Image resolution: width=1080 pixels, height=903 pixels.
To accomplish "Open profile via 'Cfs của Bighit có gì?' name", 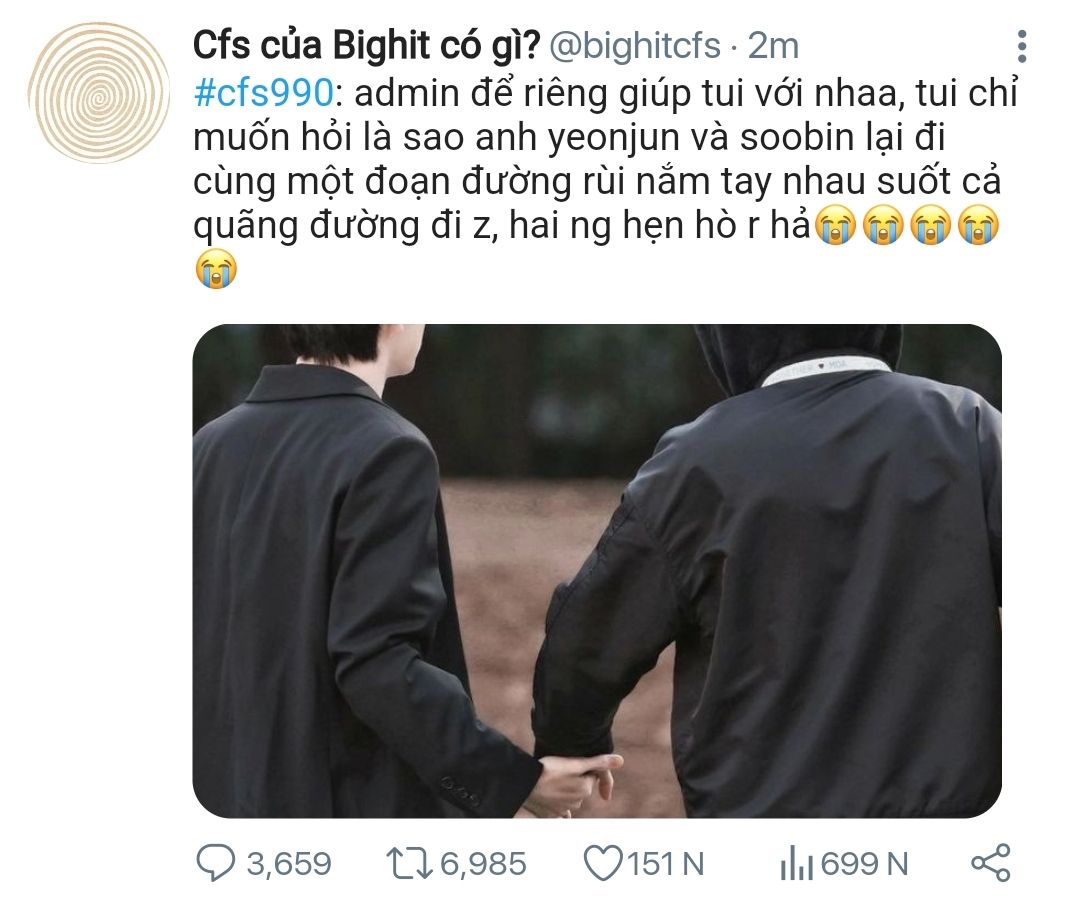I will [366, 45].
